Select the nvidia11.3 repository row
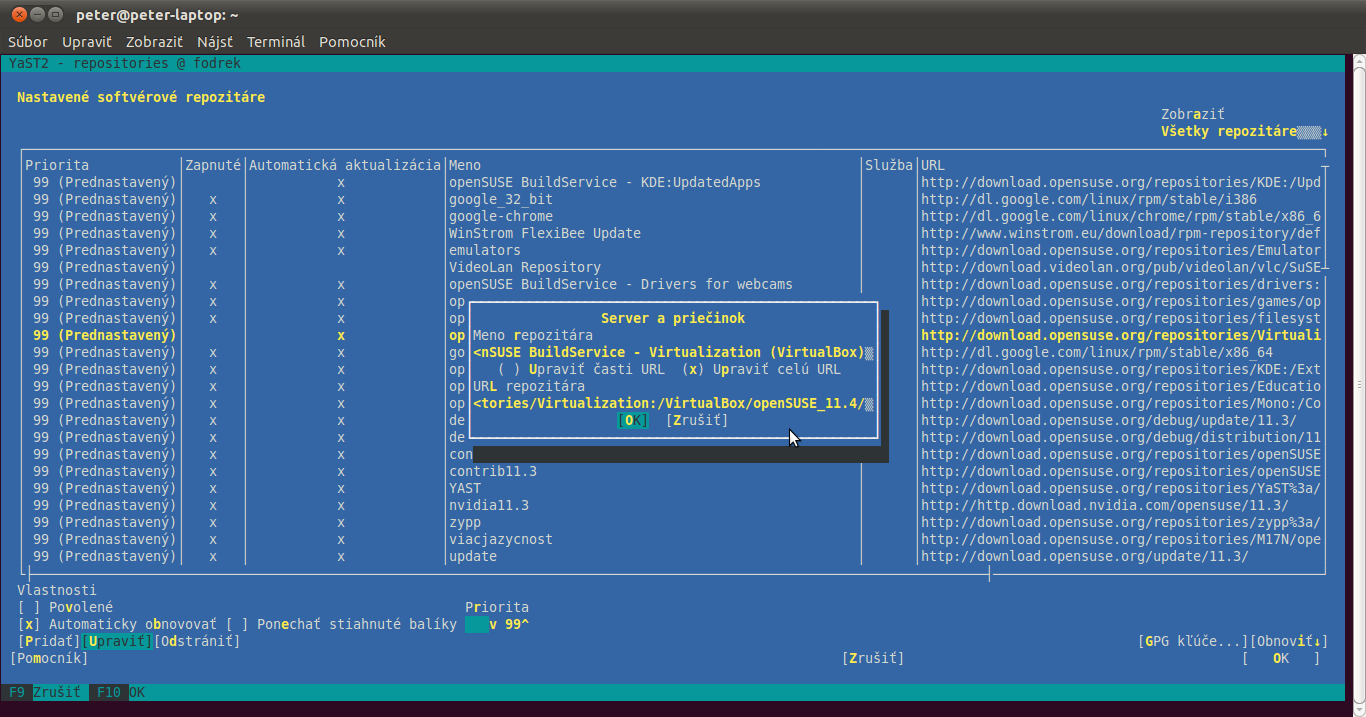 click(x=673, y=505)
